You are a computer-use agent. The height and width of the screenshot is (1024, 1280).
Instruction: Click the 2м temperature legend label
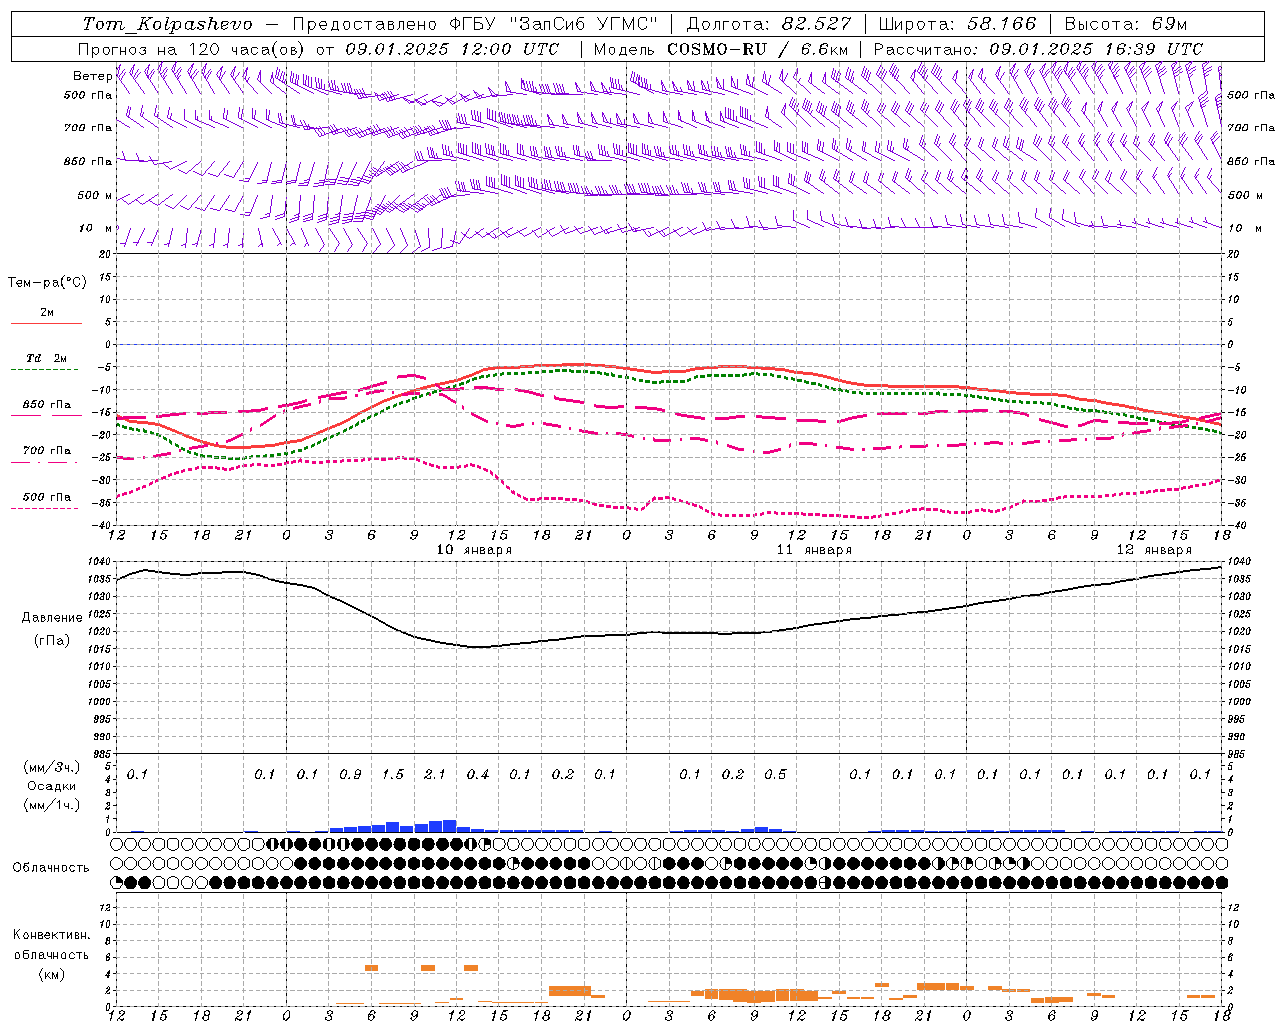[47, 312]
